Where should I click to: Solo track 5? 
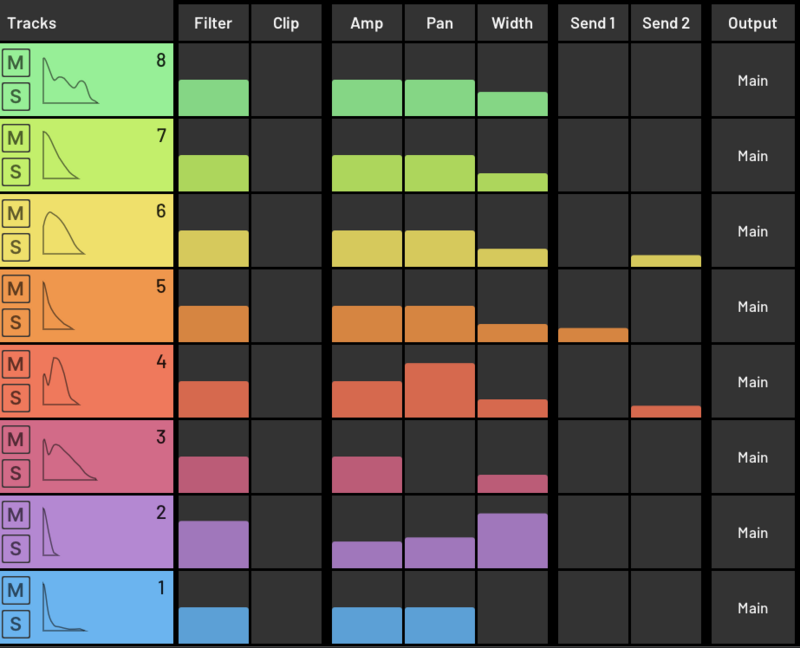[16, 323]
